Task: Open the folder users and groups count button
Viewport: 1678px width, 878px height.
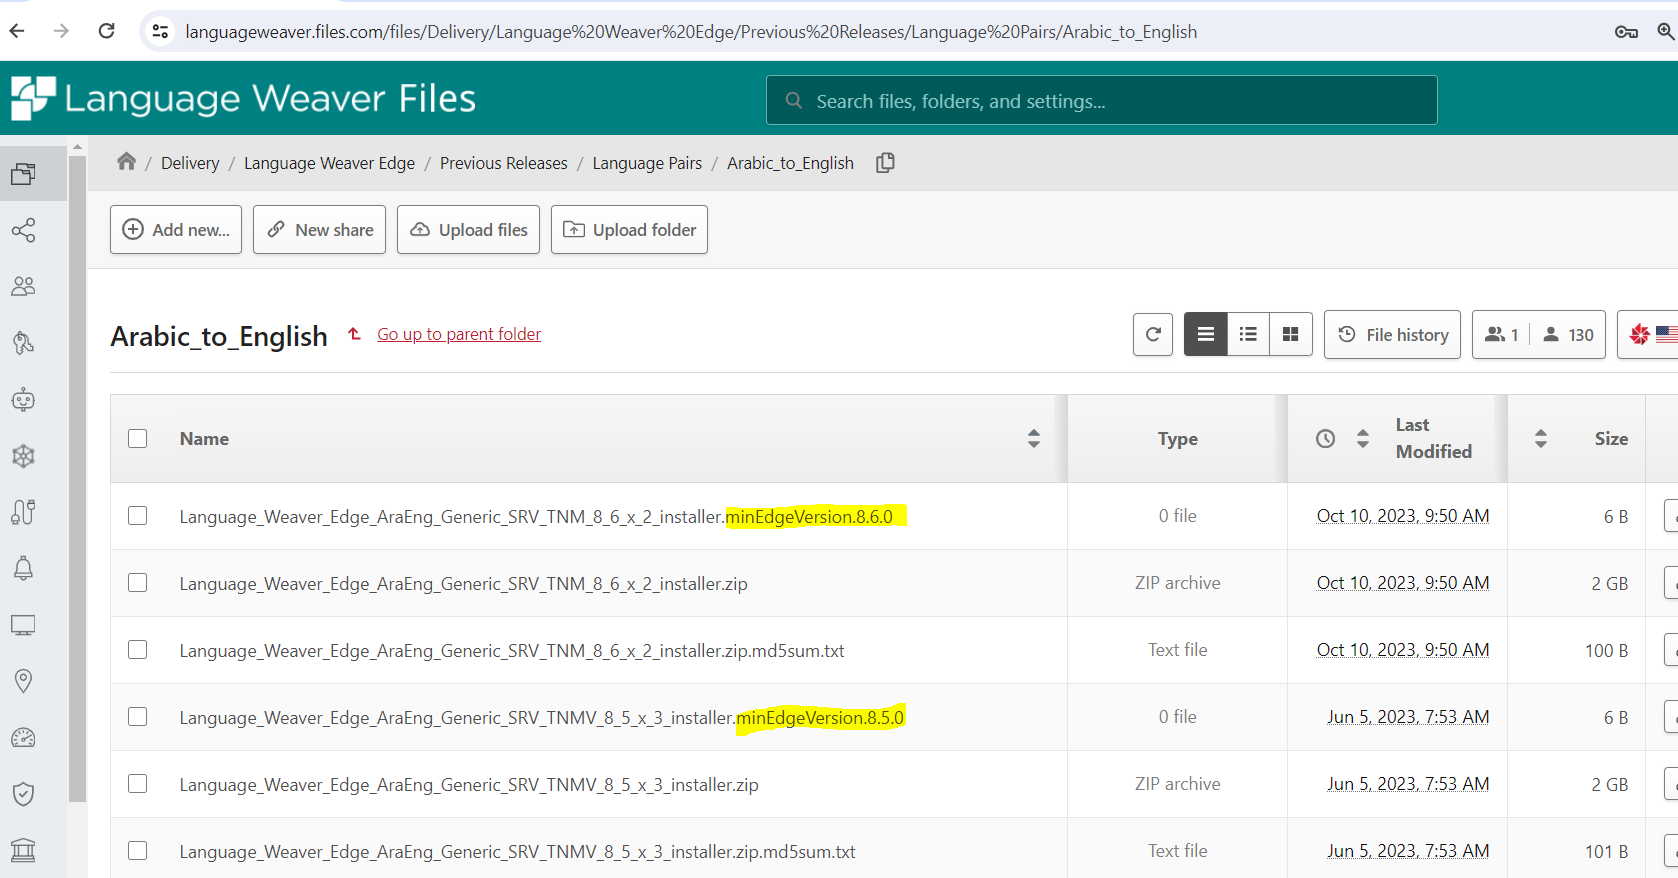Action: [1539, 334]
